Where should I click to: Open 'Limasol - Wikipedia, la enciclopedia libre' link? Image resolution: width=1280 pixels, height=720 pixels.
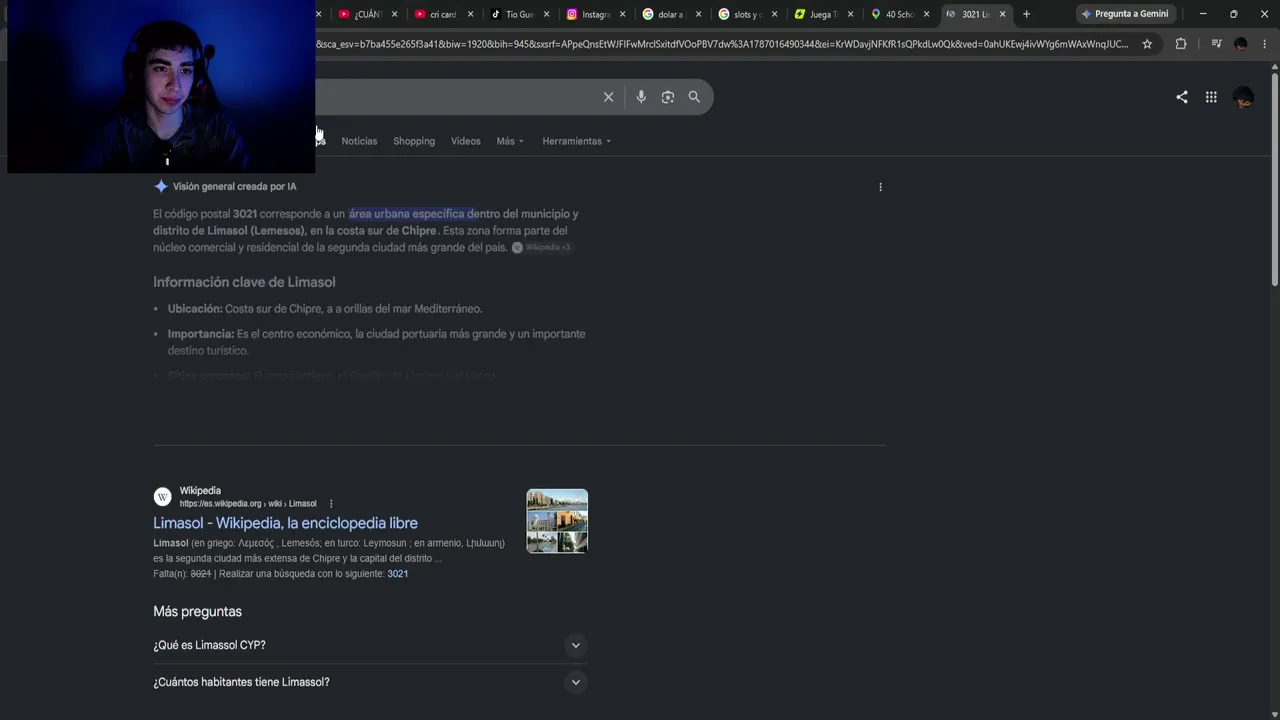coord(285,523)
